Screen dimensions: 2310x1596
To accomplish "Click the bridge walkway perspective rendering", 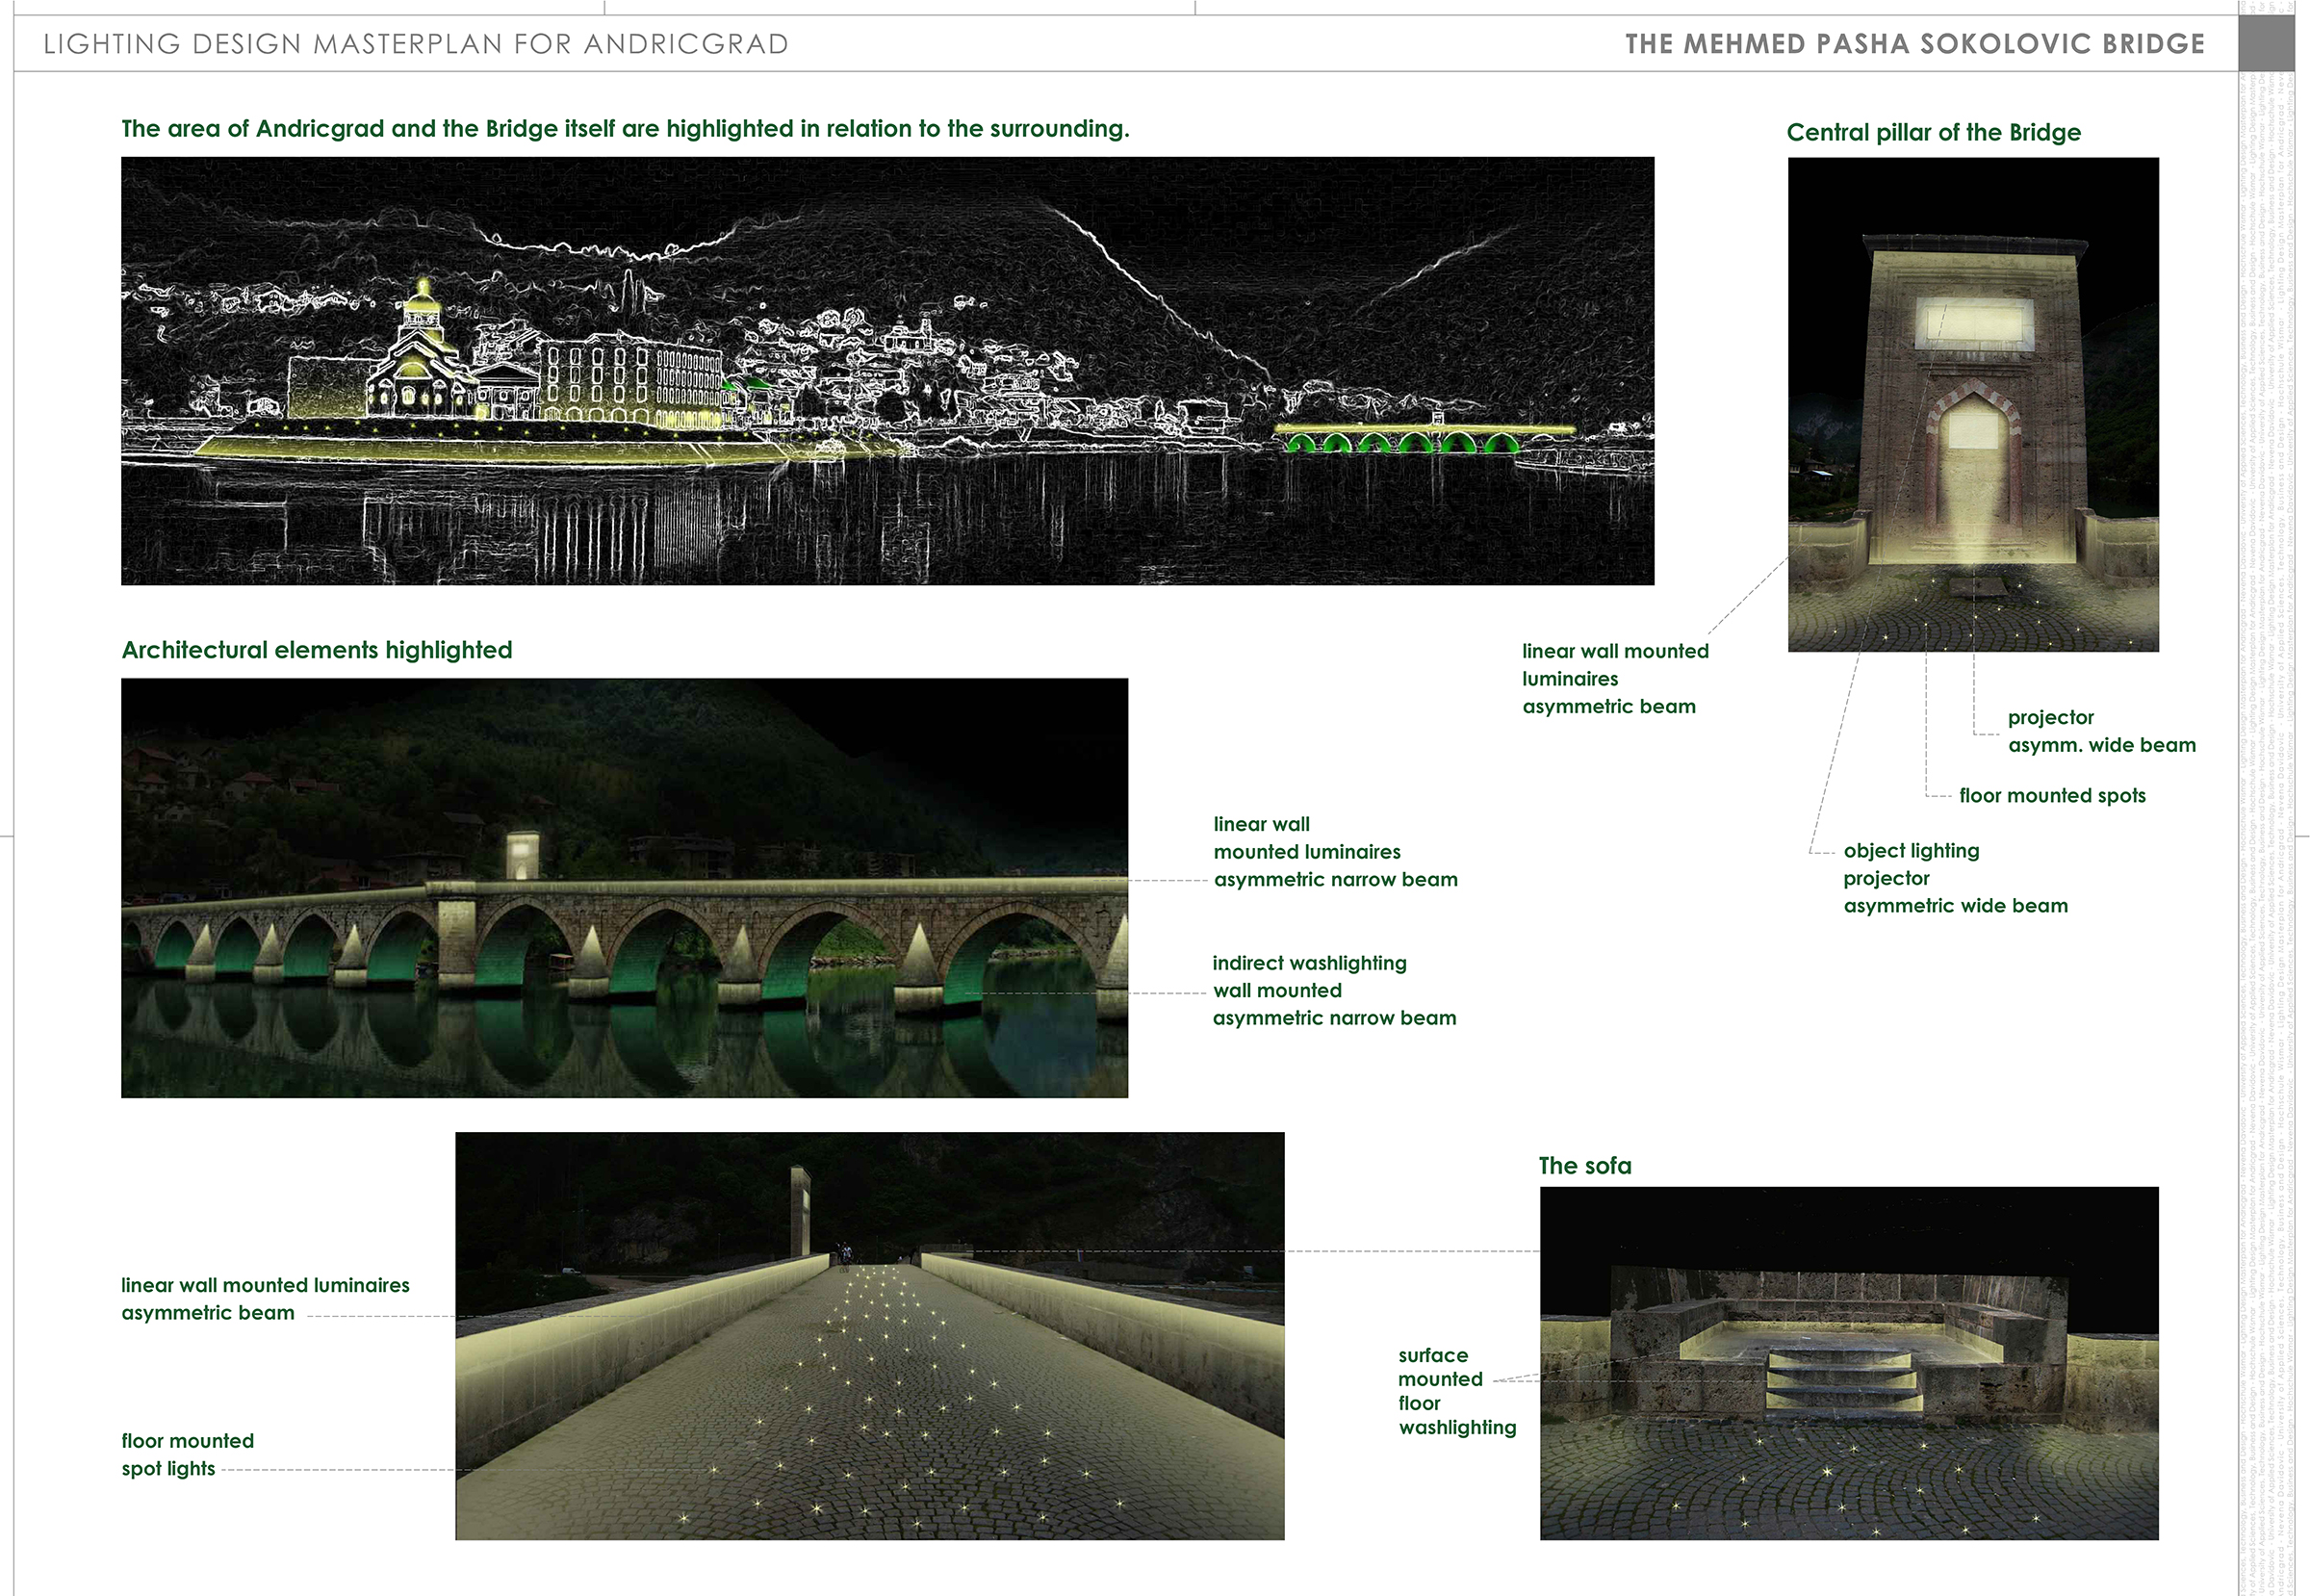I will [869, 1335].
